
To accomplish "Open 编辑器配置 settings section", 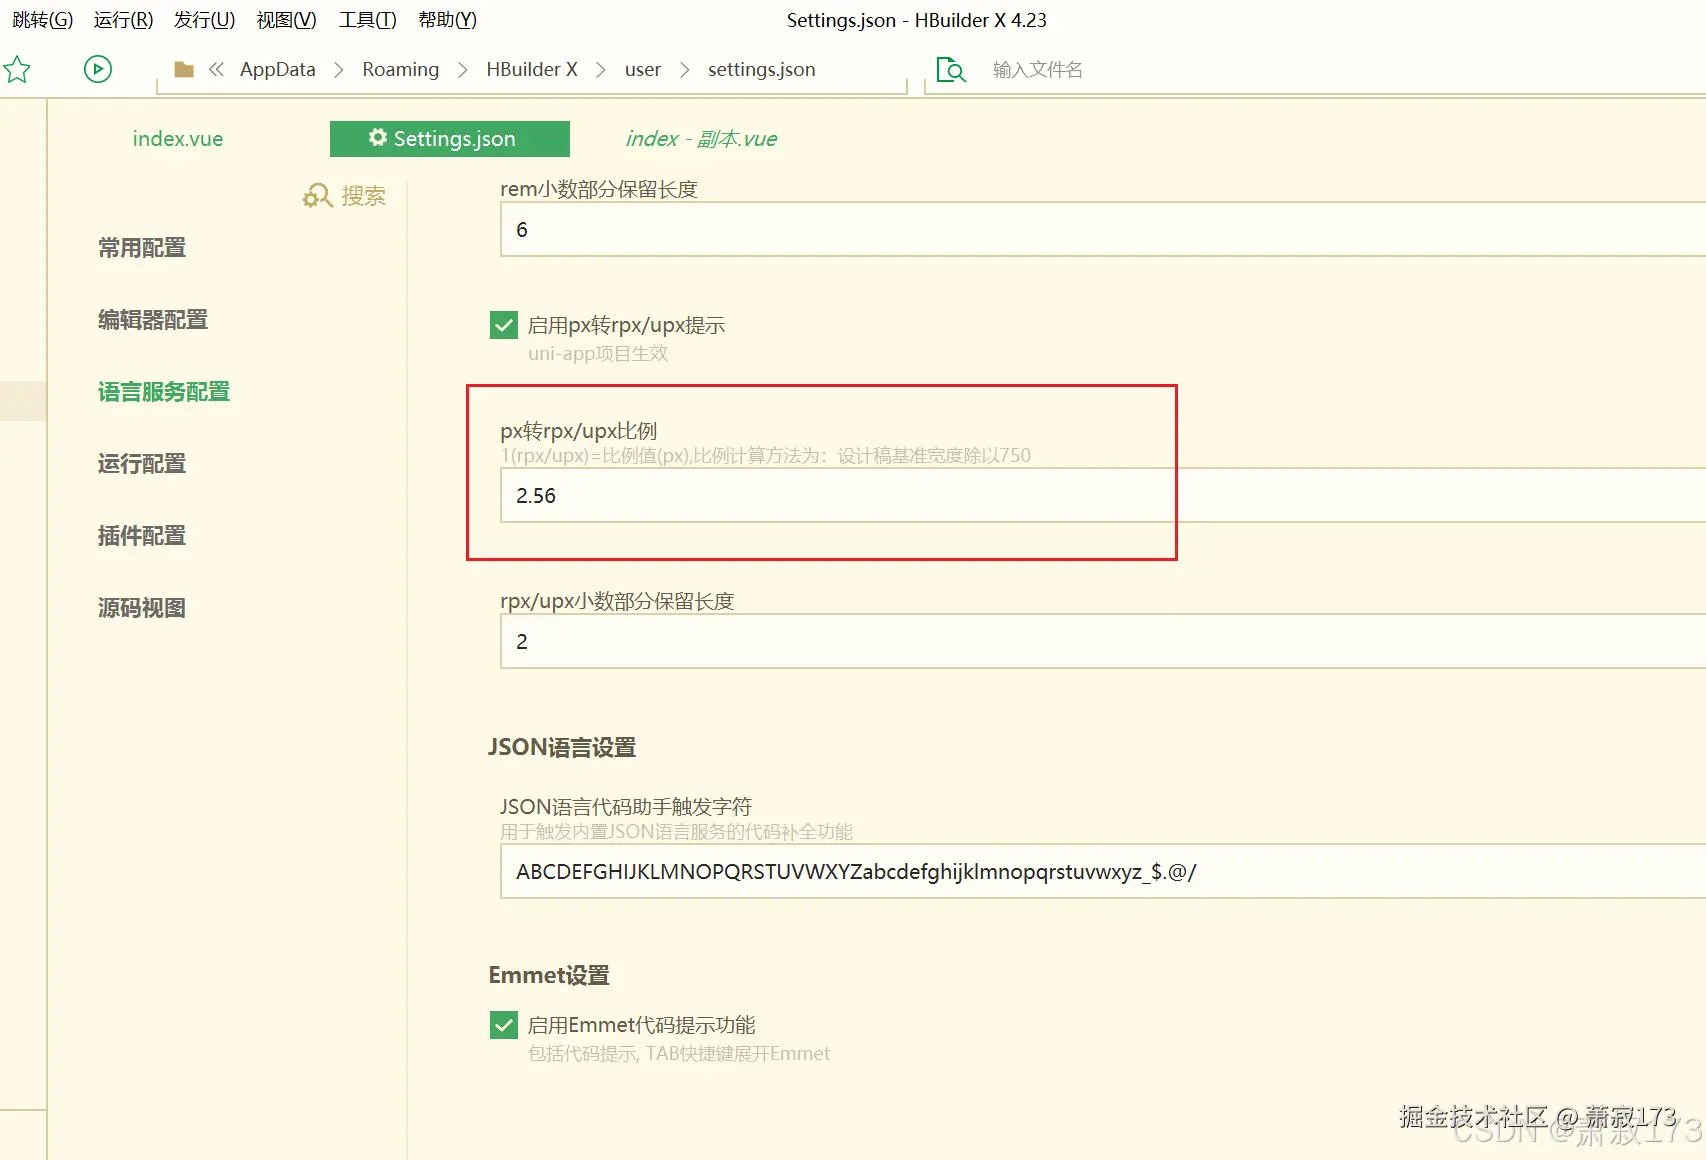I will [x=153, y=320].
